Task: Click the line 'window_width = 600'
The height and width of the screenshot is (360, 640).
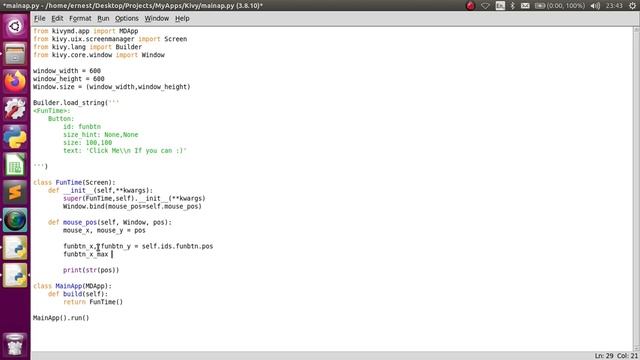Action: point(67,71)
